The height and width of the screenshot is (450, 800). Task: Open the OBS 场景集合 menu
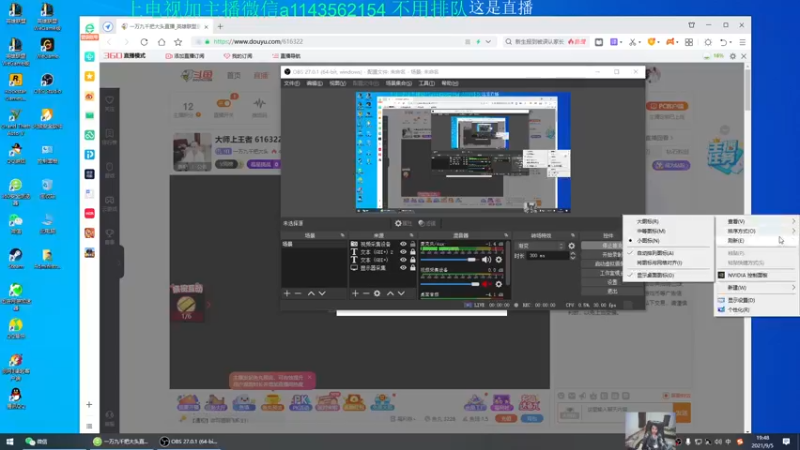pos(398,83)
